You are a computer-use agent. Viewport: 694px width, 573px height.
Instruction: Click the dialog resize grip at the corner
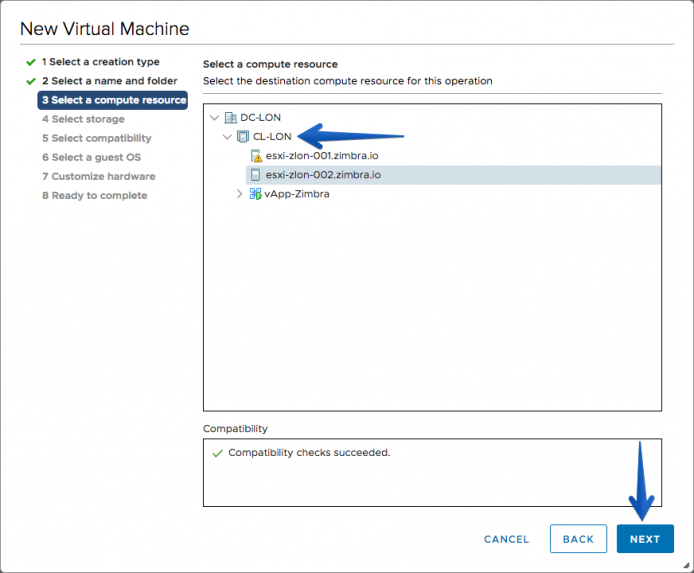[x=686, y=565]
